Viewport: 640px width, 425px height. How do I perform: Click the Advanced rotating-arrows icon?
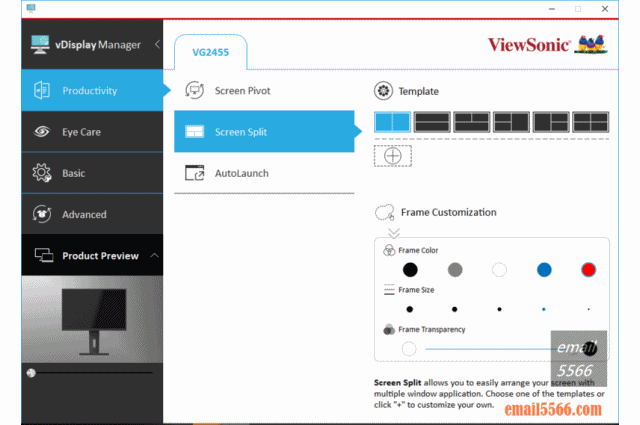42,214
